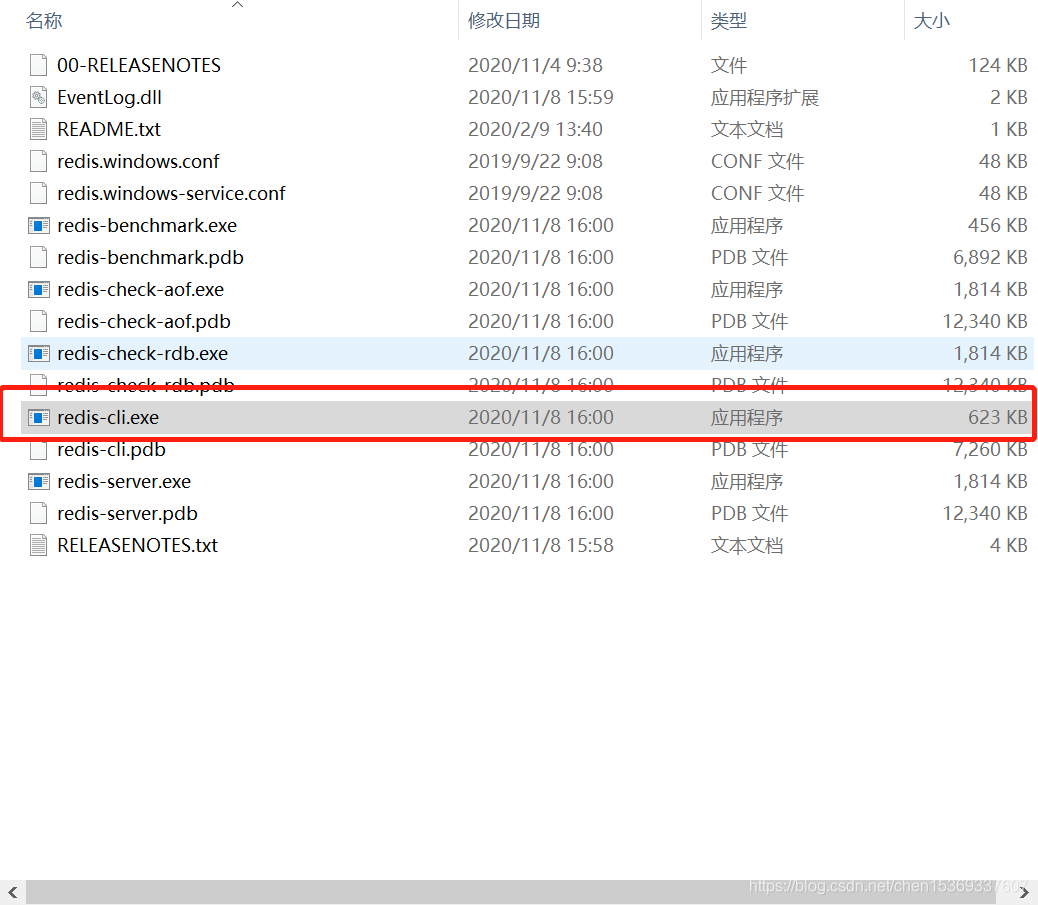Viewport: 1038px width, 905px height.
Task: Select the README.txt document icon
Action: click(x=39, y=130)
